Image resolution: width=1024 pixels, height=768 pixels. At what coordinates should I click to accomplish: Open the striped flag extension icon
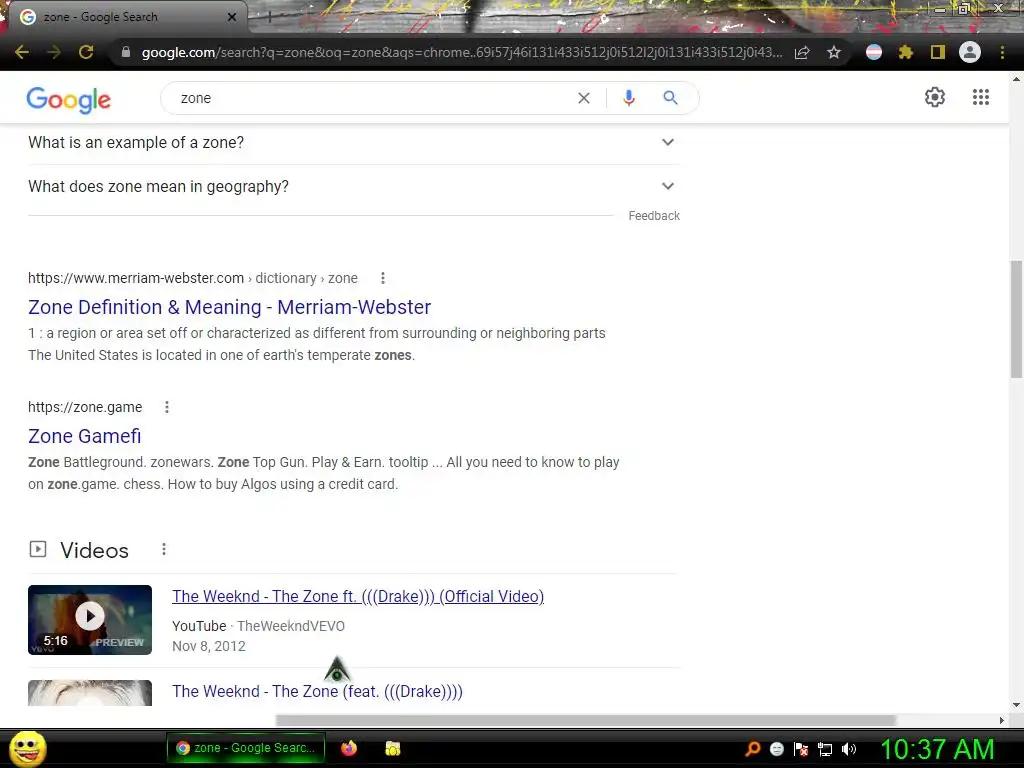874,52
